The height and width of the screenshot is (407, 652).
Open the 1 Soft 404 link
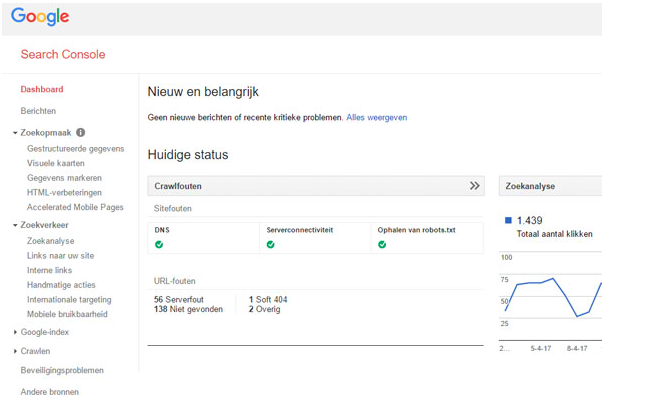point(268,299)
